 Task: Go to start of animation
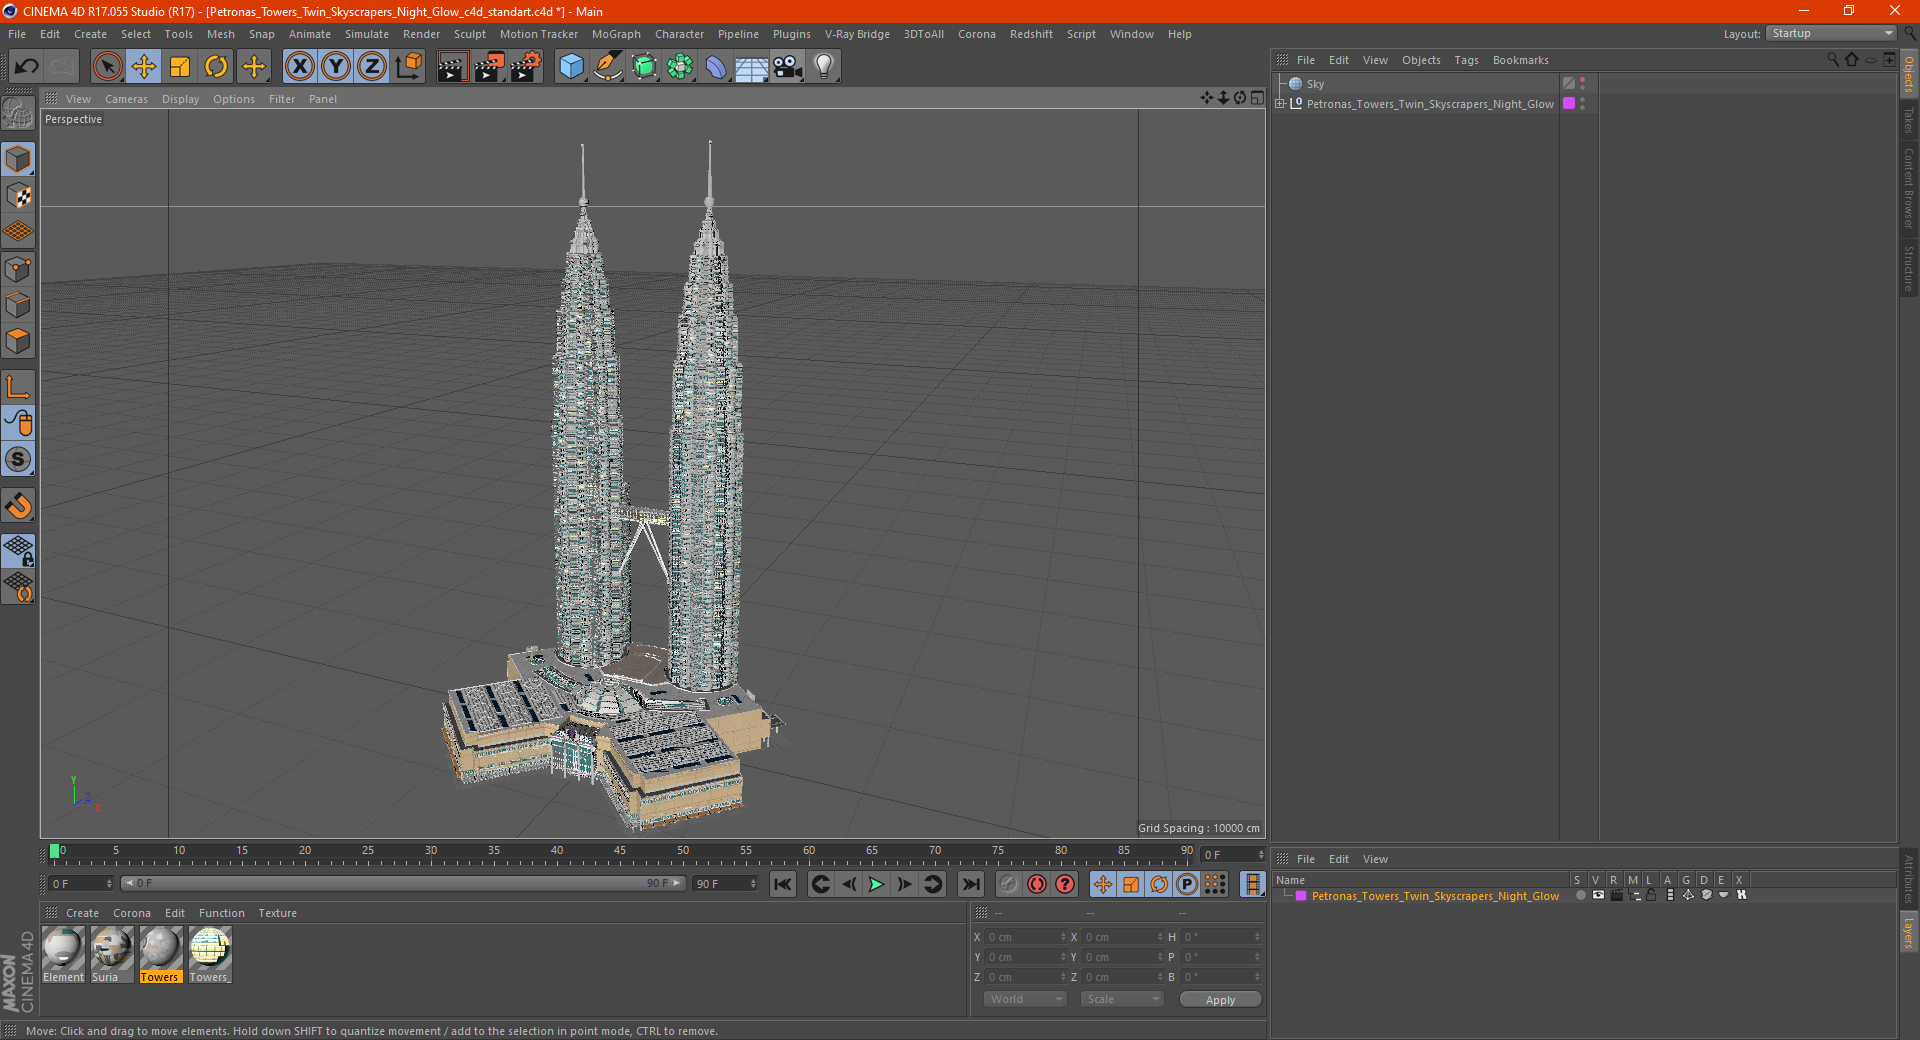click(x=783, y=884)
